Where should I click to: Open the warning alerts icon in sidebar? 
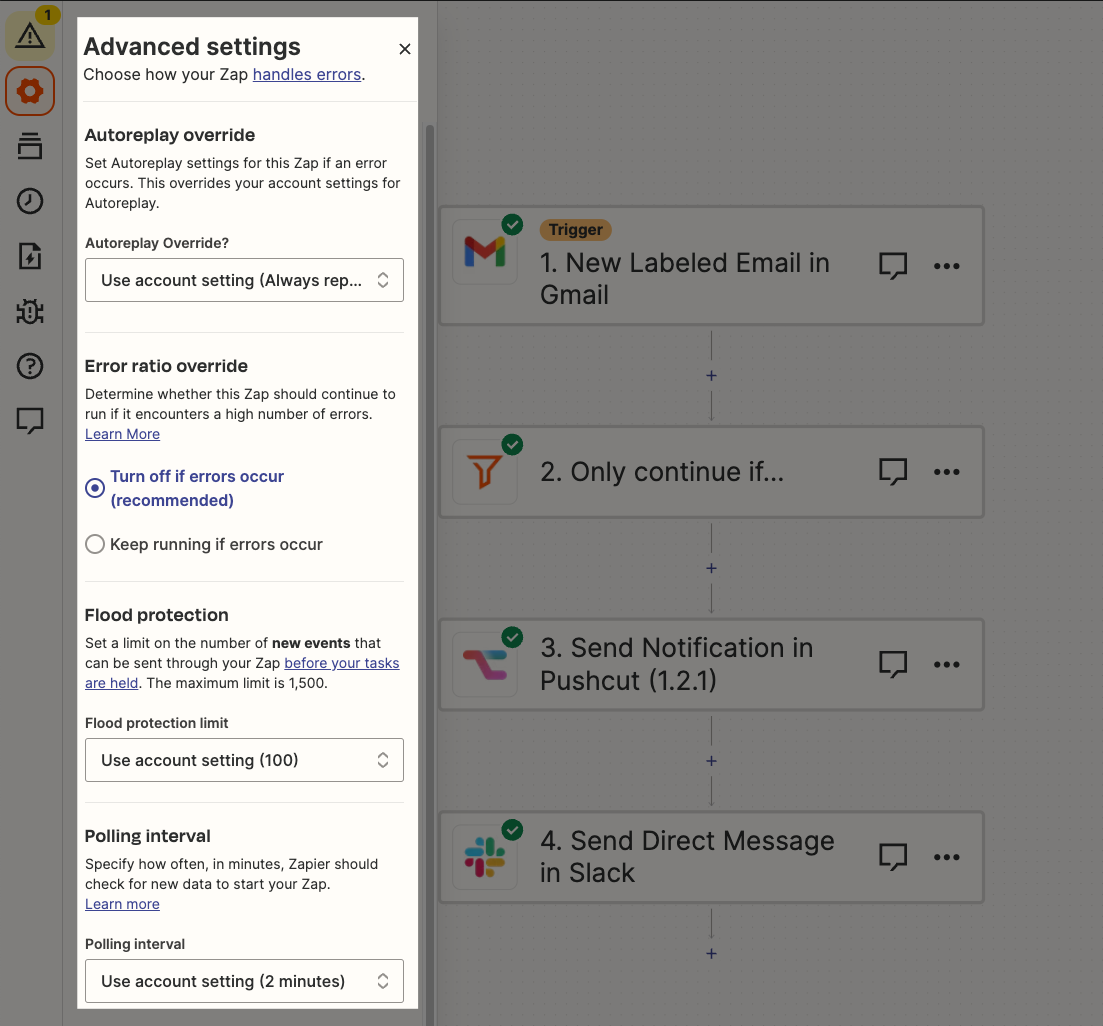click(30, 34)
